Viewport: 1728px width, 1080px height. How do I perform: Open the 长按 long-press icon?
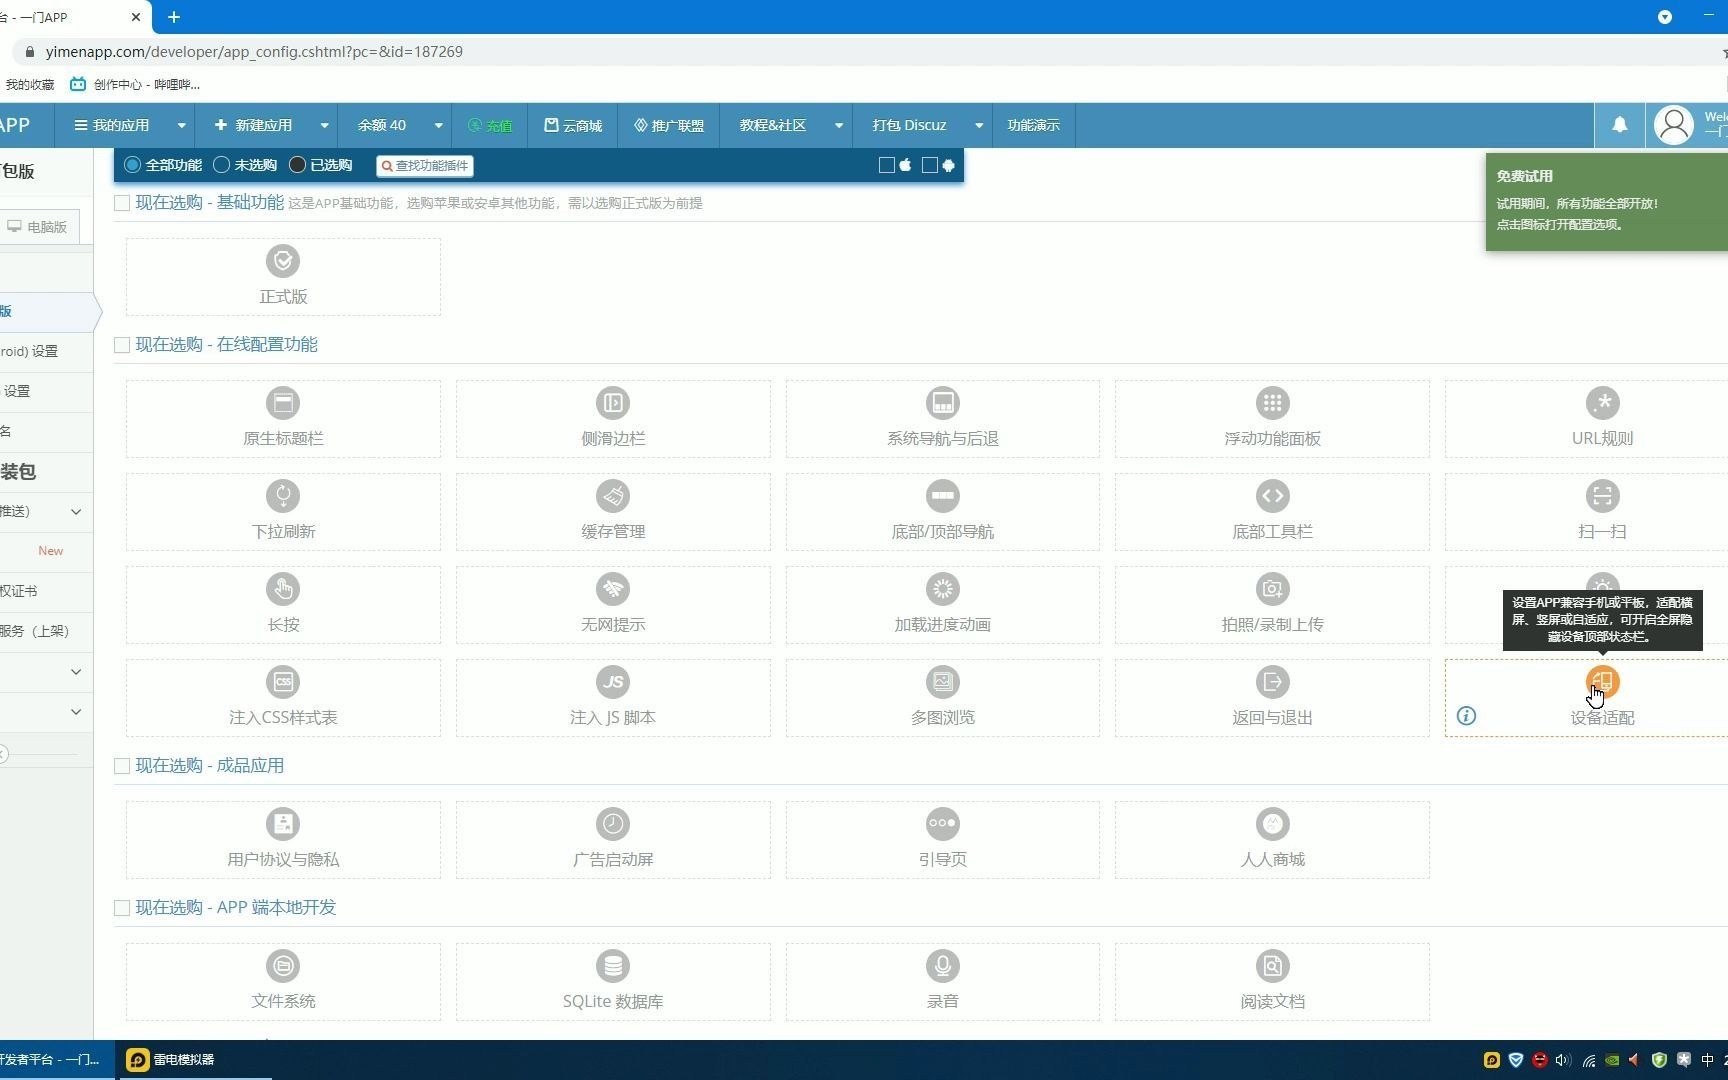pyautogui.click(x=283, y=589)
